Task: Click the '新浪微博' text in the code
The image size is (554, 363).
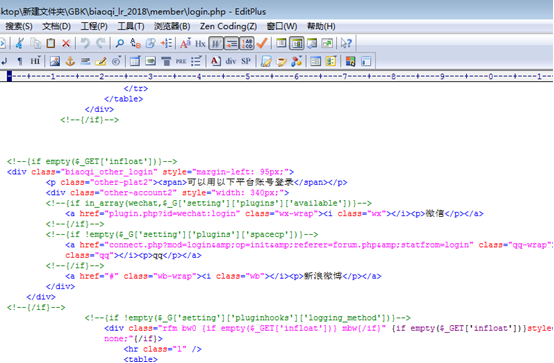Action: [323, 276]
